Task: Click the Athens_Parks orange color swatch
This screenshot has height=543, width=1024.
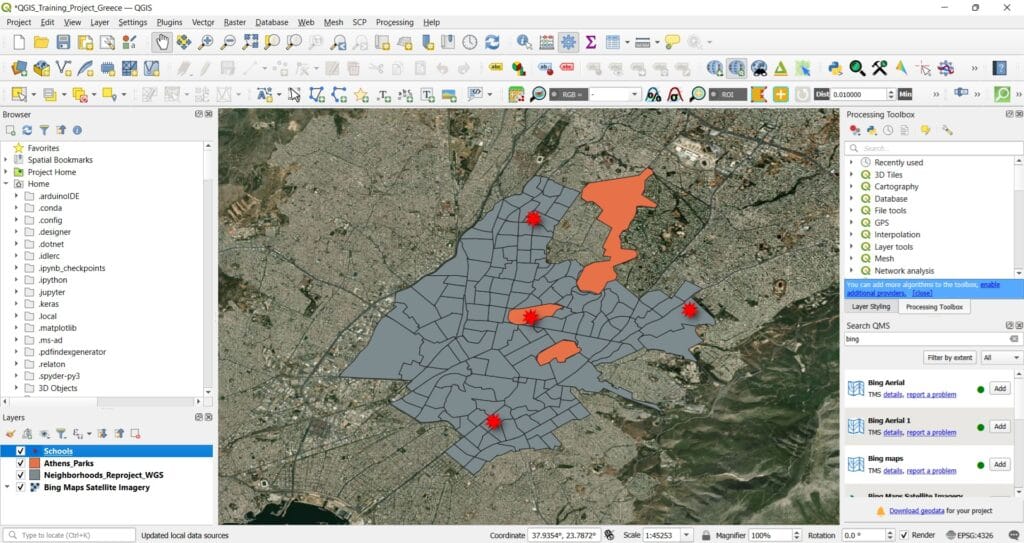Action: coord(35,463)
